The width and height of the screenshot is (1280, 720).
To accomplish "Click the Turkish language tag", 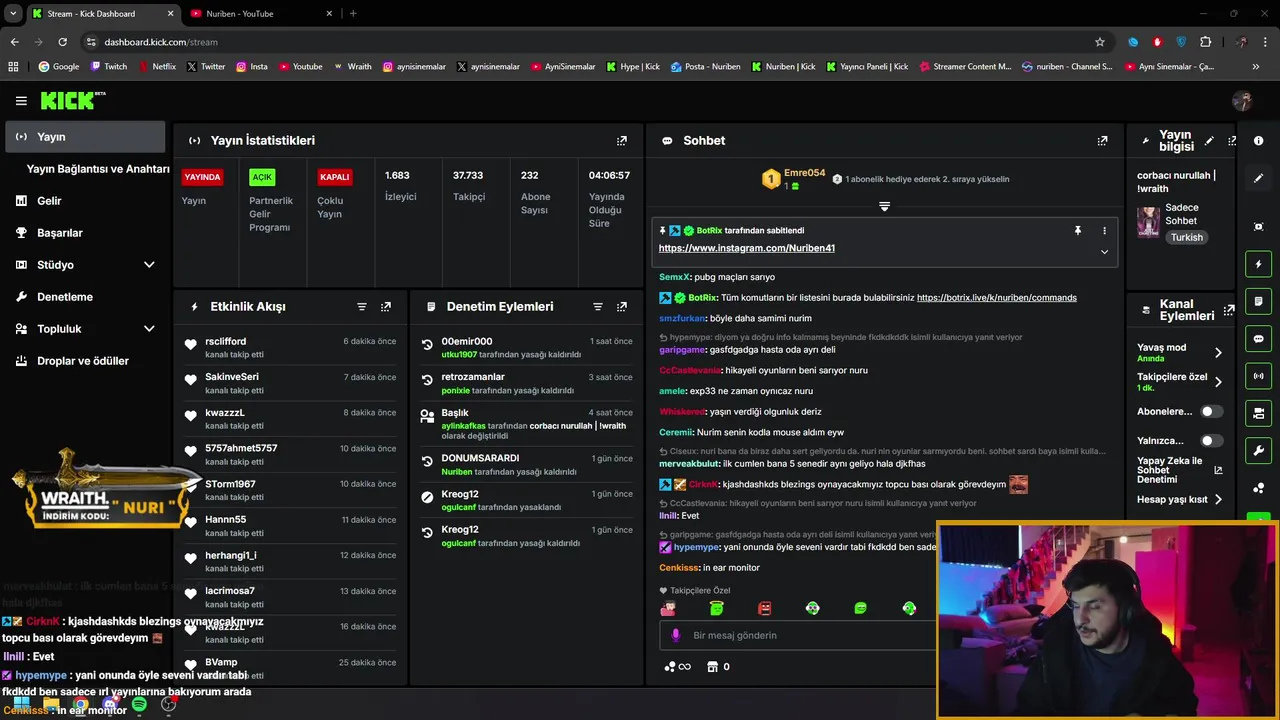I will (1187, 238).
